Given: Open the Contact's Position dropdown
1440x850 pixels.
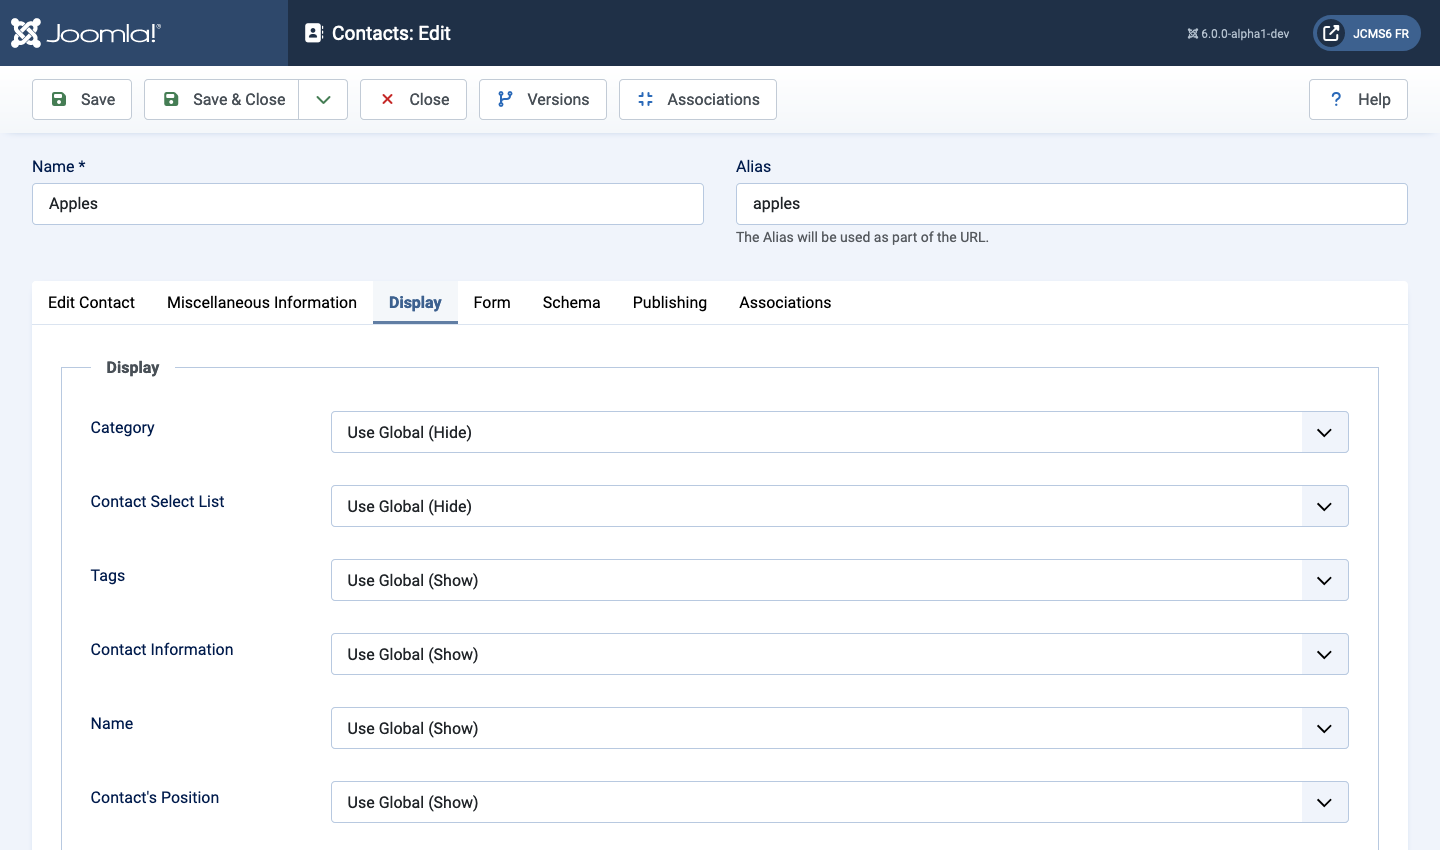Looking at the screenshot, I should pyautogui.click(x=840, y=802).
